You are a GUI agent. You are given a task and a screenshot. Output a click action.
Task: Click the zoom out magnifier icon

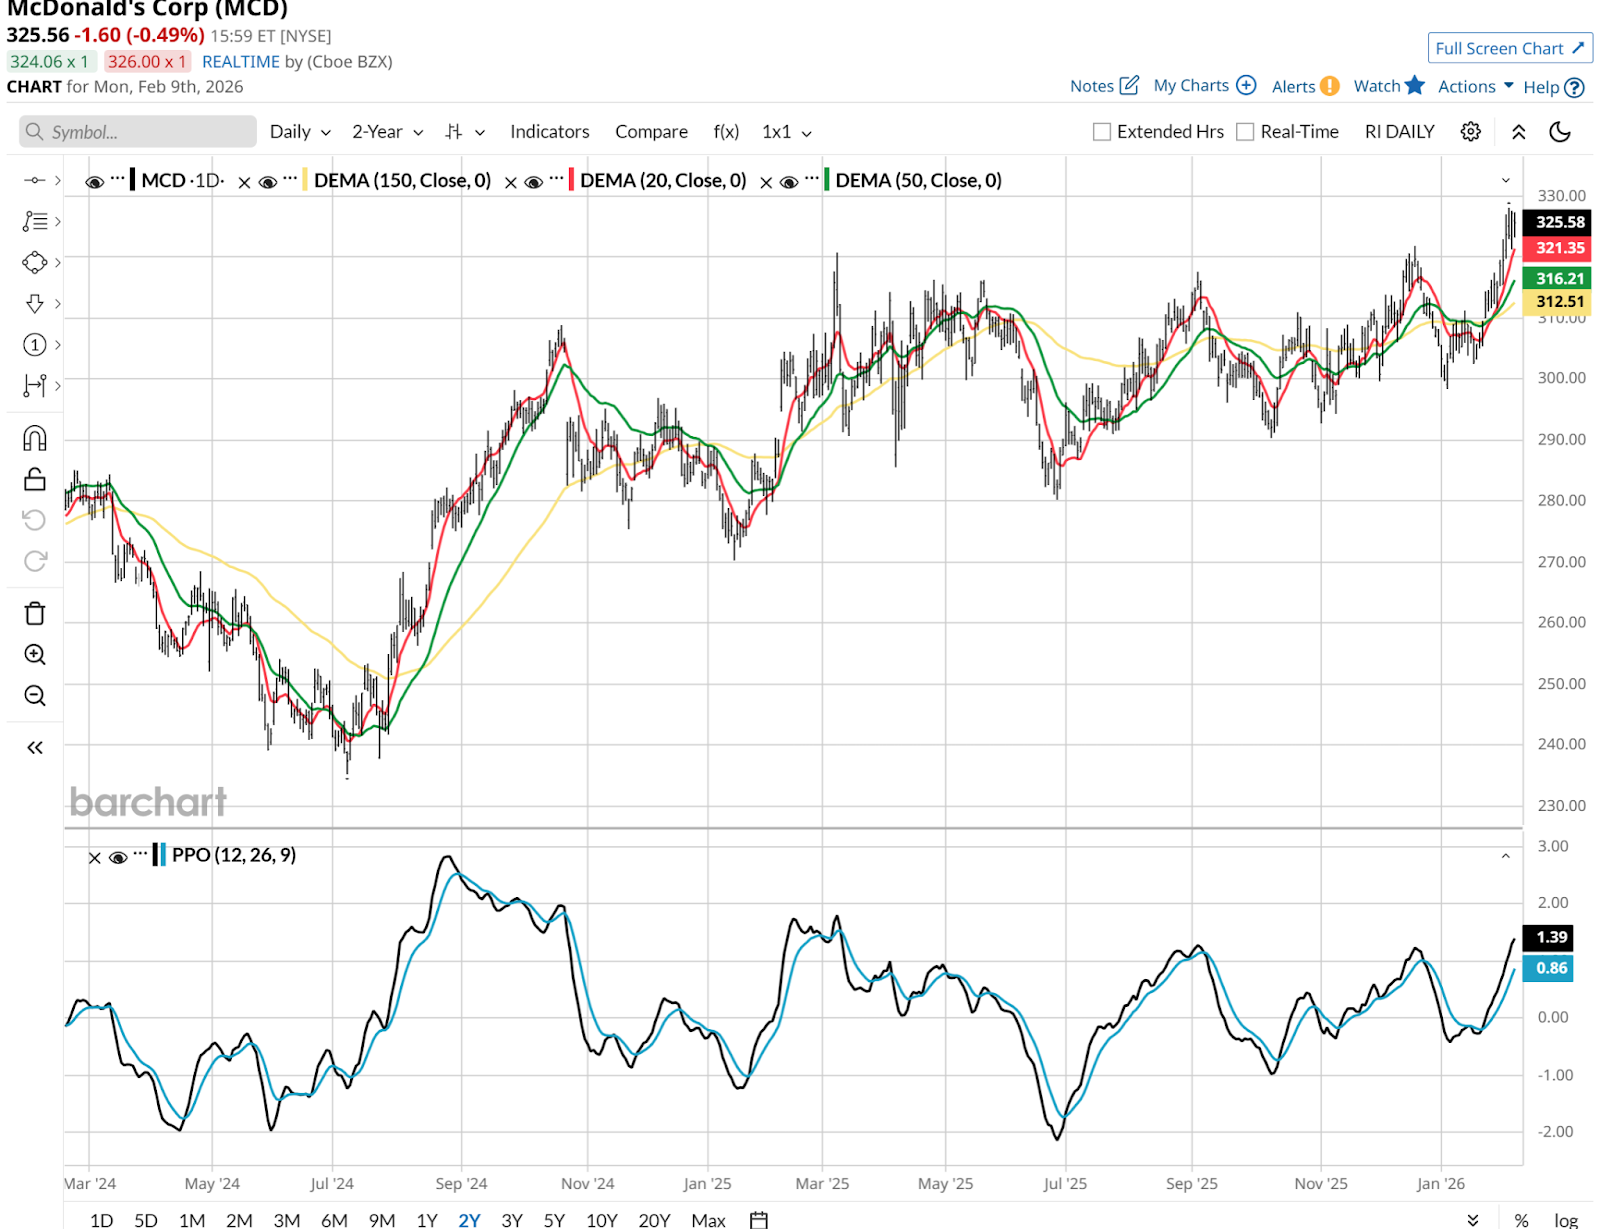pyautogui.click(x=35, y=695)
